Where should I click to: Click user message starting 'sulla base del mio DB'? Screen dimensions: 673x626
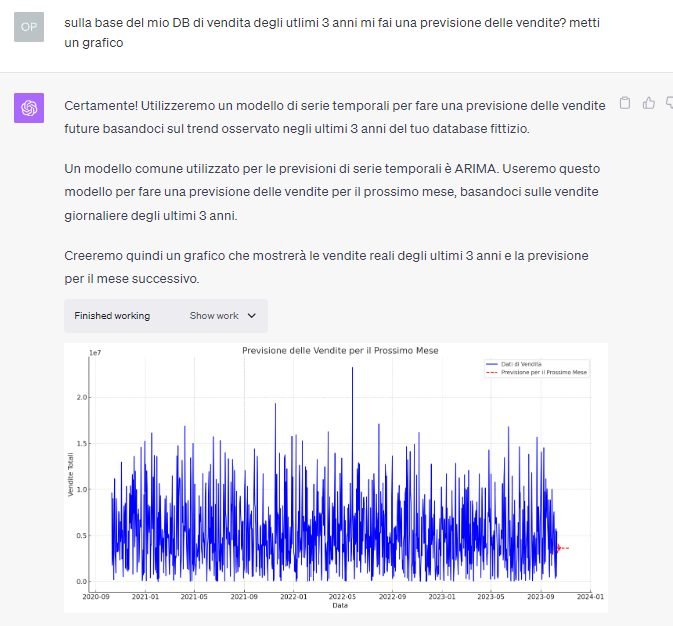point(332,33)
